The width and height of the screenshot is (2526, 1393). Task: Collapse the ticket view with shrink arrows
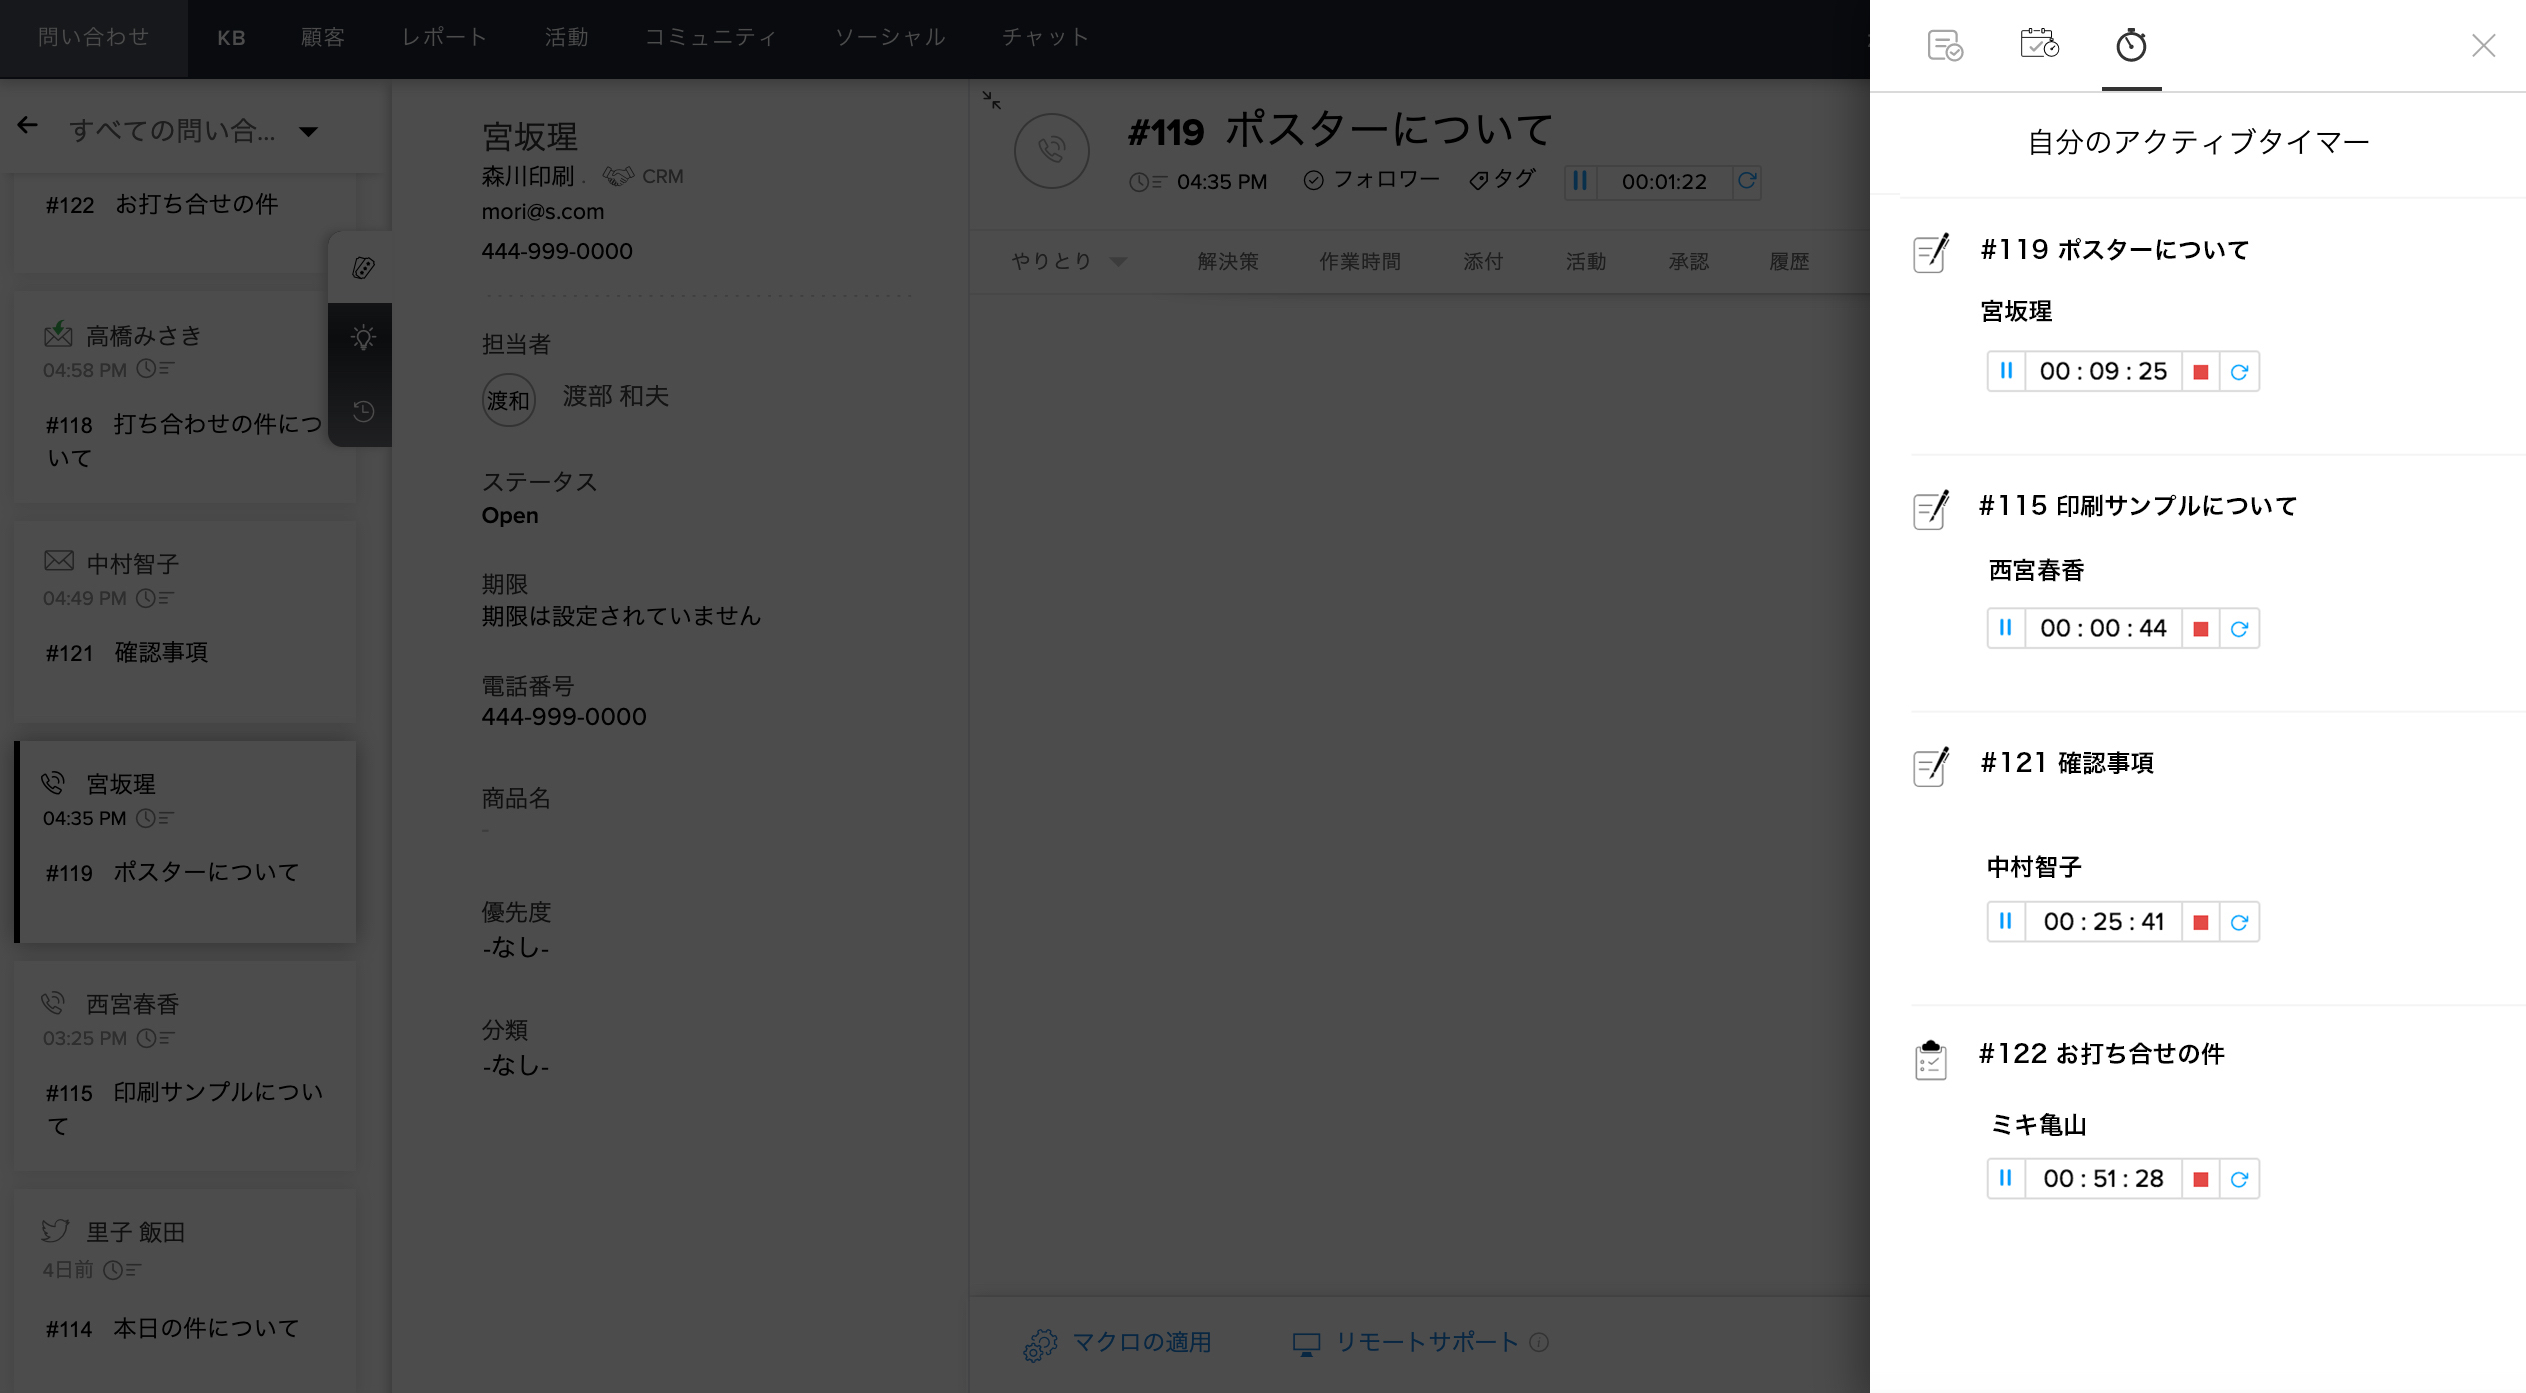[x=991, y=100]
